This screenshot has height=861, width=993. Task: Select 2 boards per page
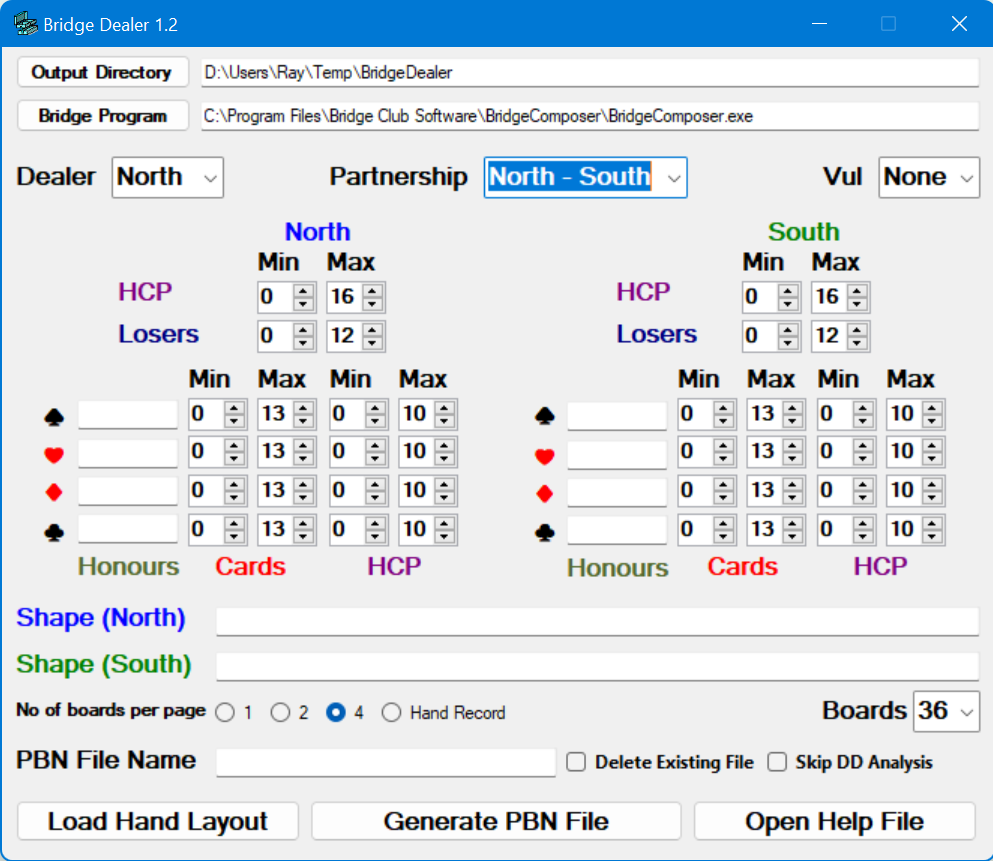tap(280, 712)
